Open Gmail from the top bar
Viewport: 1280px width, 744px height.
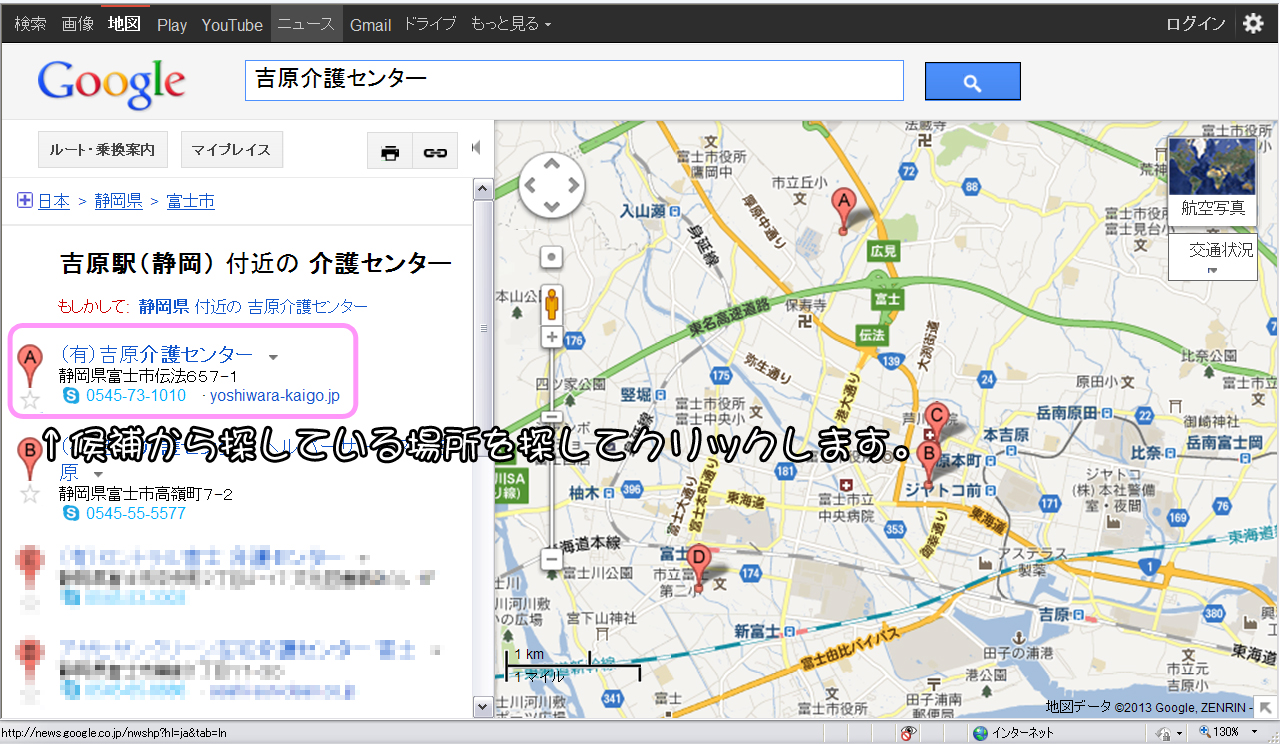(370, 25)
